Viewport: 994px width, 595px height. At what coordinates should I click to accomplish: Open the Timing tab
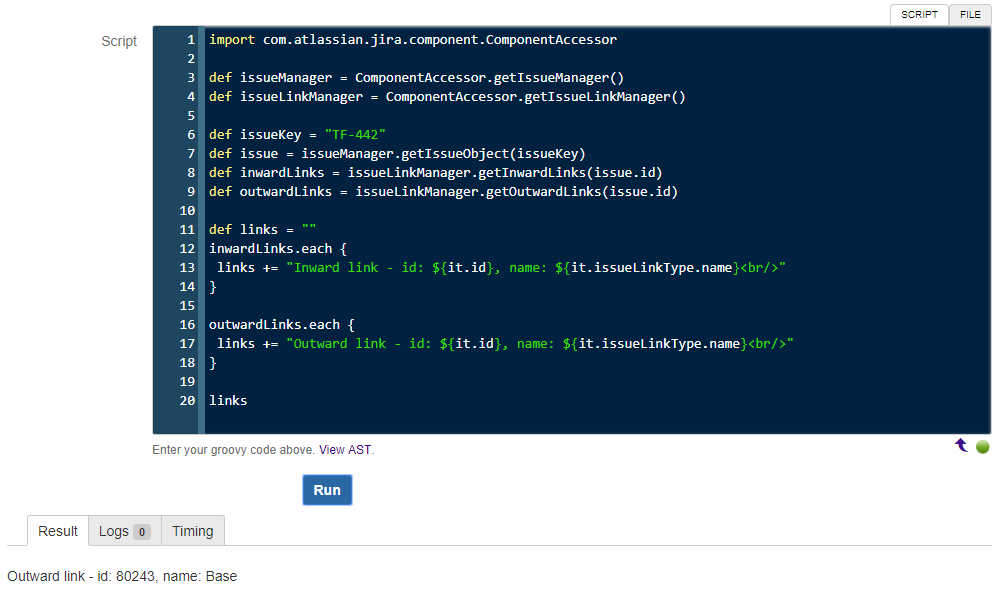tap(193, 531)
